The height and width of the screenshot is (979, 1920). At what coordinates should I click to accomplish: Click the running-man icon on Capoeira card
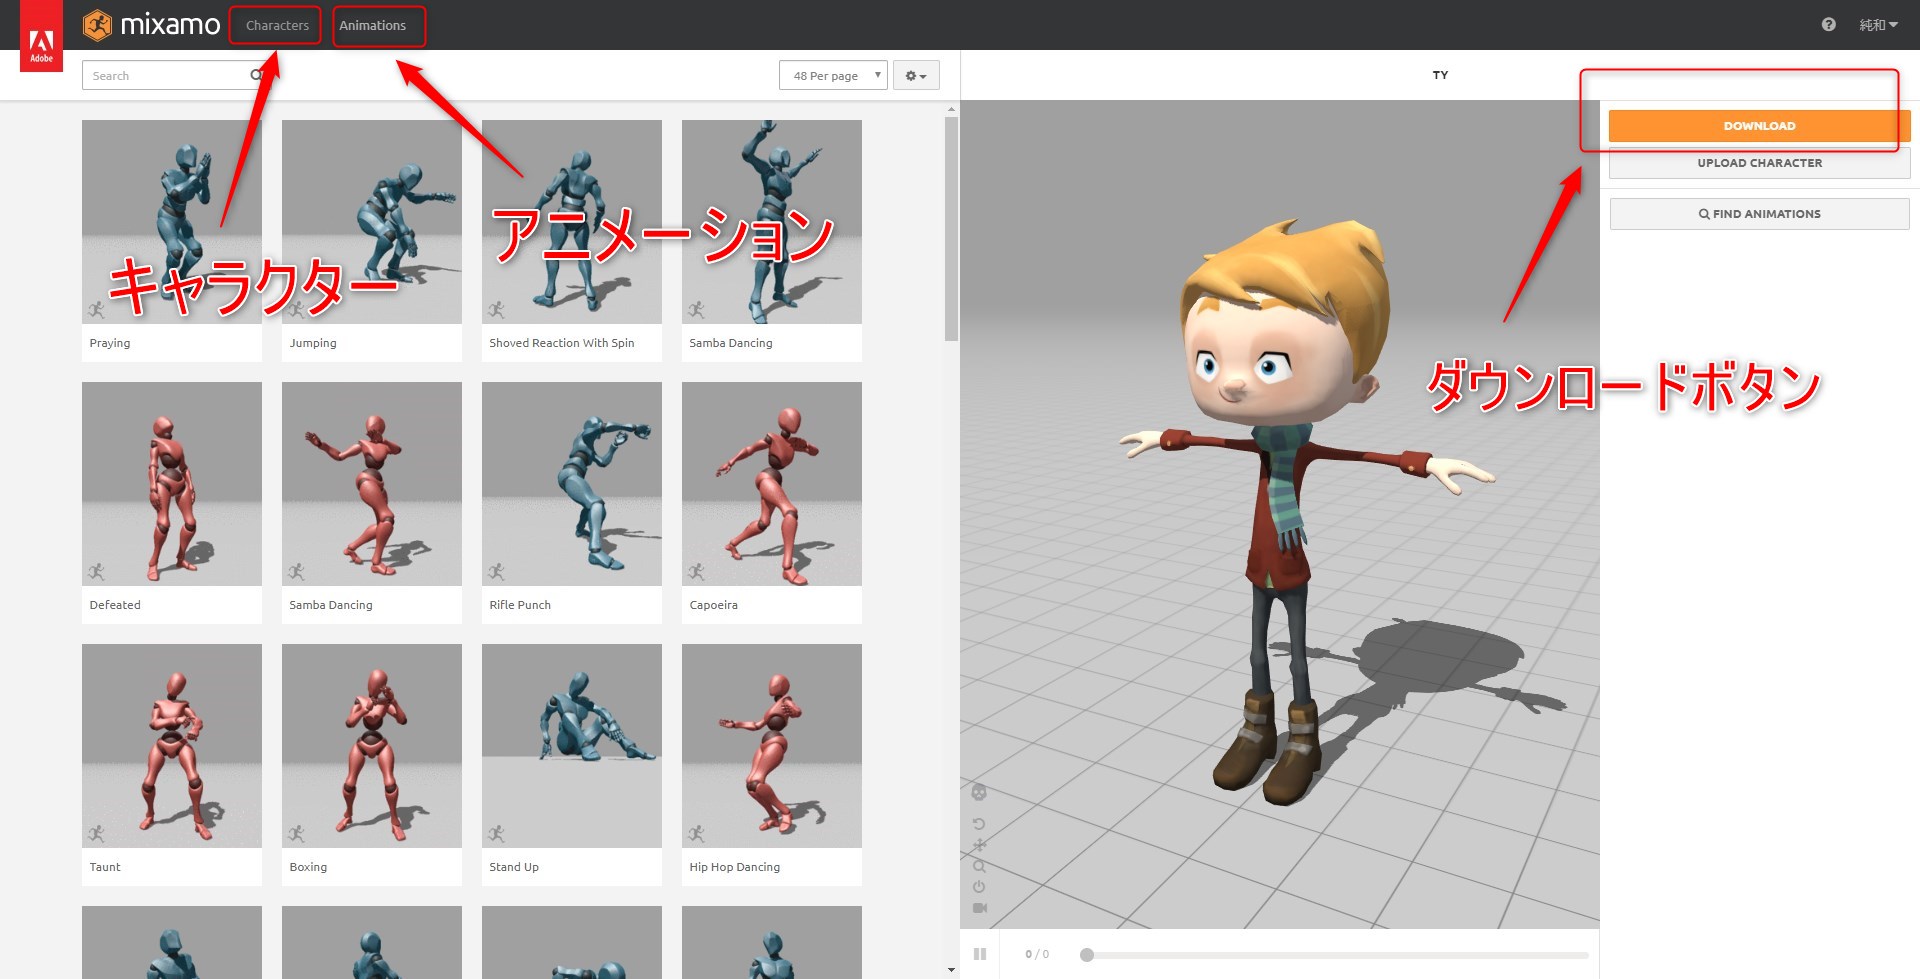click(696, 572)
